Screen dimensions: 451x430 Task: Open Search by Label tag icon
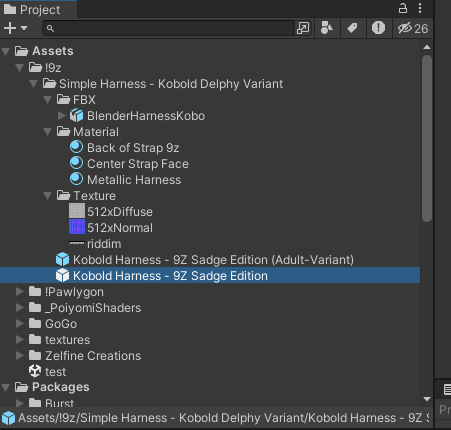(x=352, y=28)
